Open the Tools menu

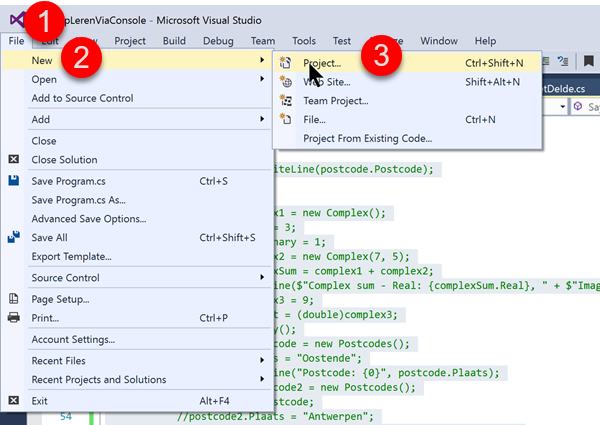(x=304, y=41)
